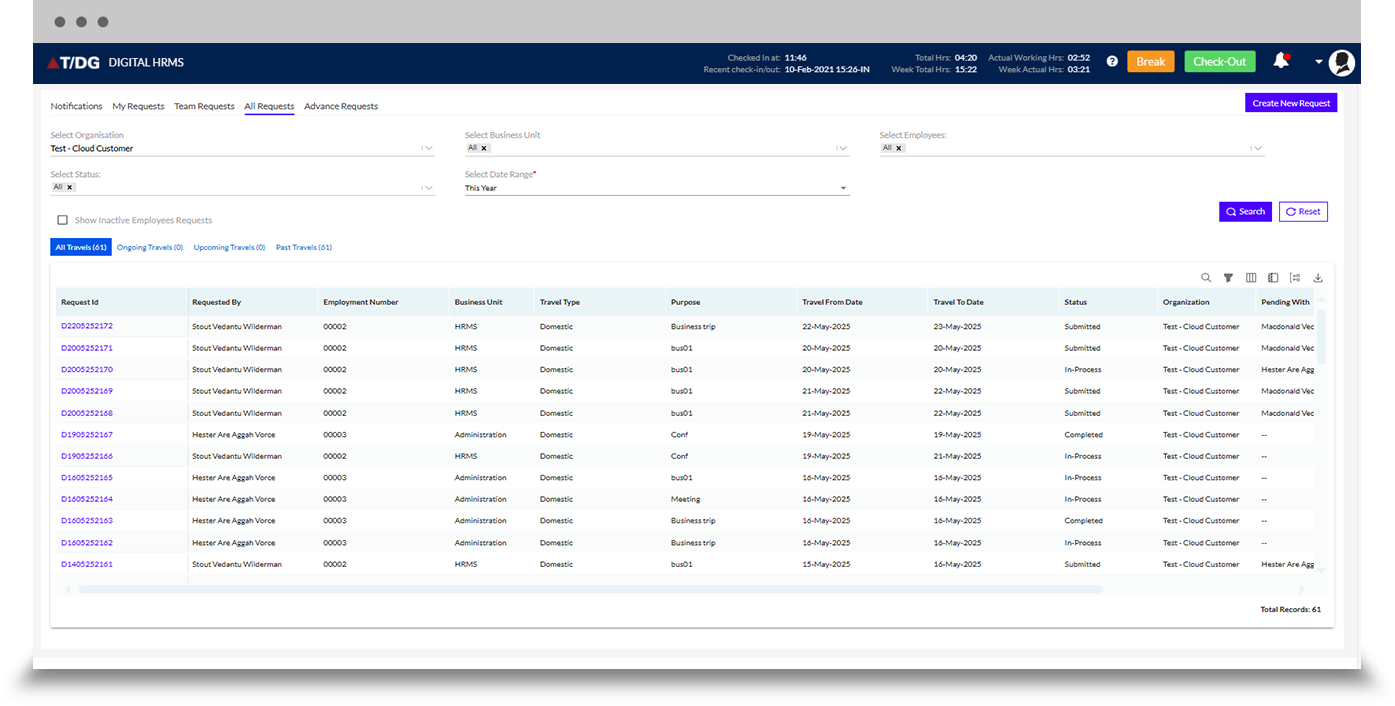This screenshot has width=1395, height=706.
Task: Sort by the Purpose column header
Action: point(732,302)
